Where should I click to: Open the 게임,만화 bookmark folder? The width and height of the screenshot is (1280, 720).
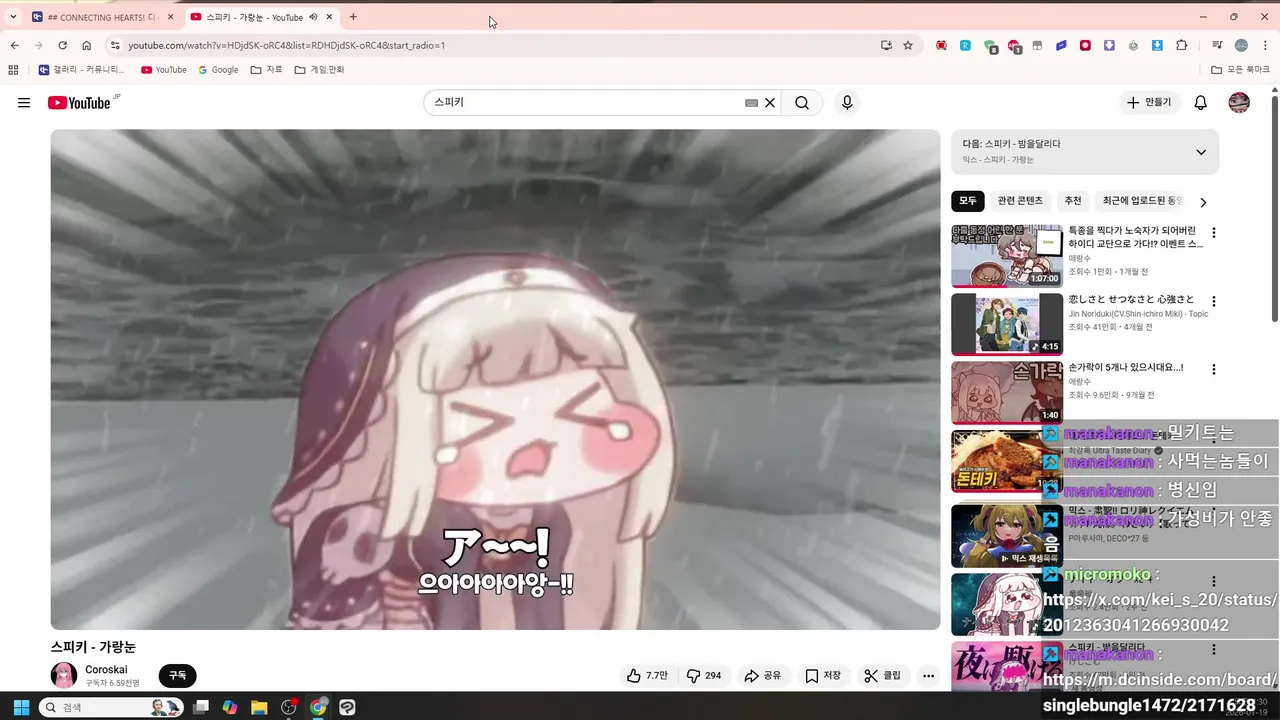click(x=319, y=70)
